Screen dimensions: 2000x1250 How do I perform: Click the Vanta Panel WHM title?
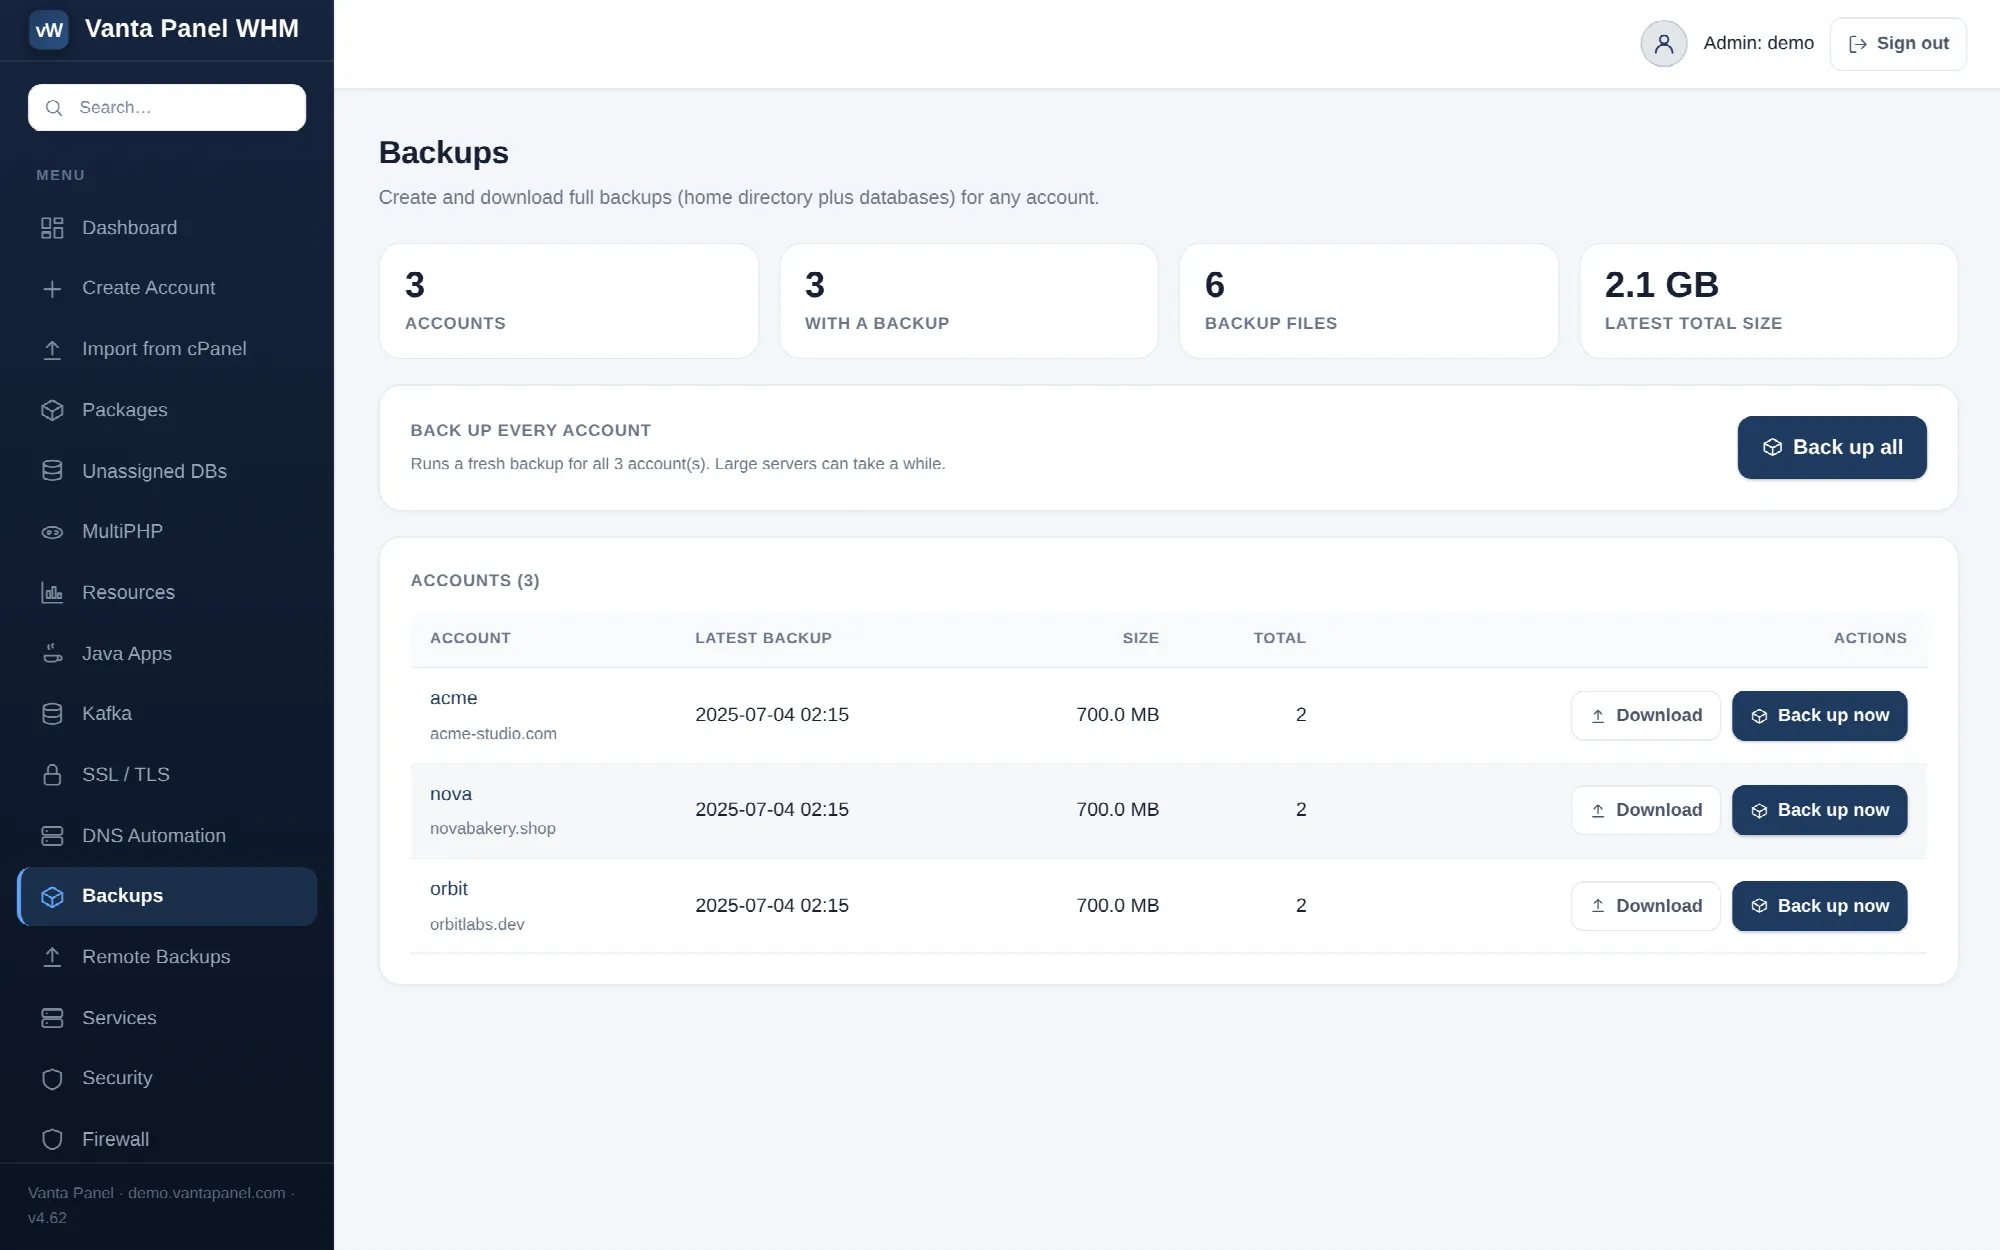pyautogui.click(x=192, y=29)
